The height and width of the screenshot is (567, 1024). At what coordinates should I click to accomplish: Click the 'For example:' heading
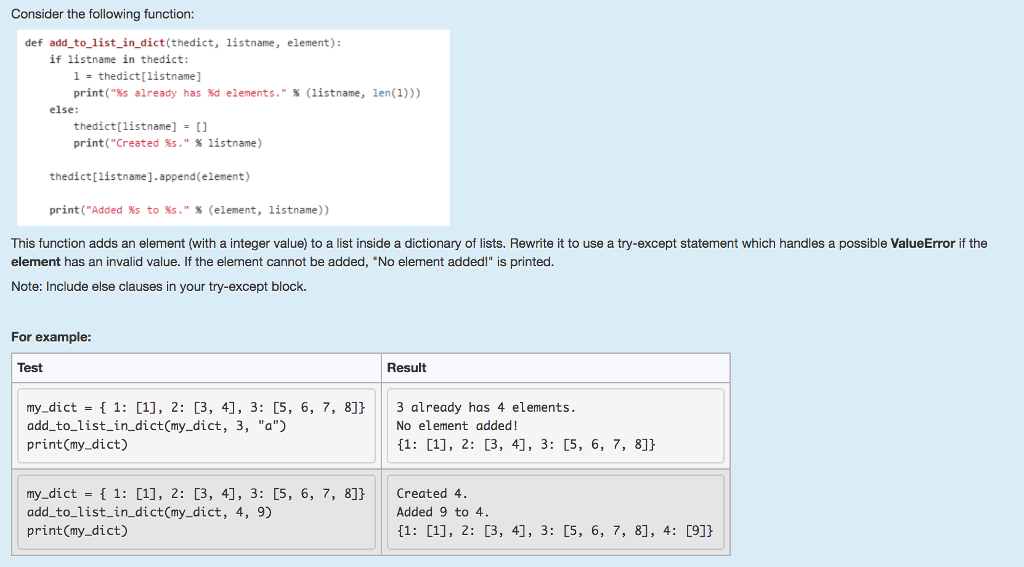pos(51,337)
